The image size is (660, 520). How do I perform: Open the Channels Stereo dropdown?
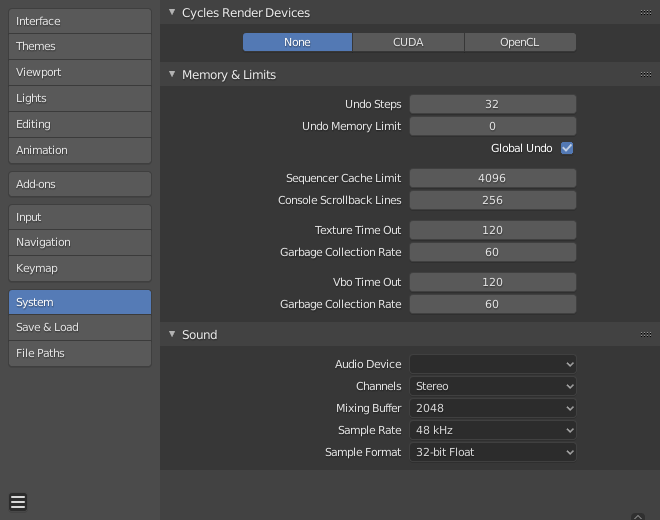pos(493,386)
